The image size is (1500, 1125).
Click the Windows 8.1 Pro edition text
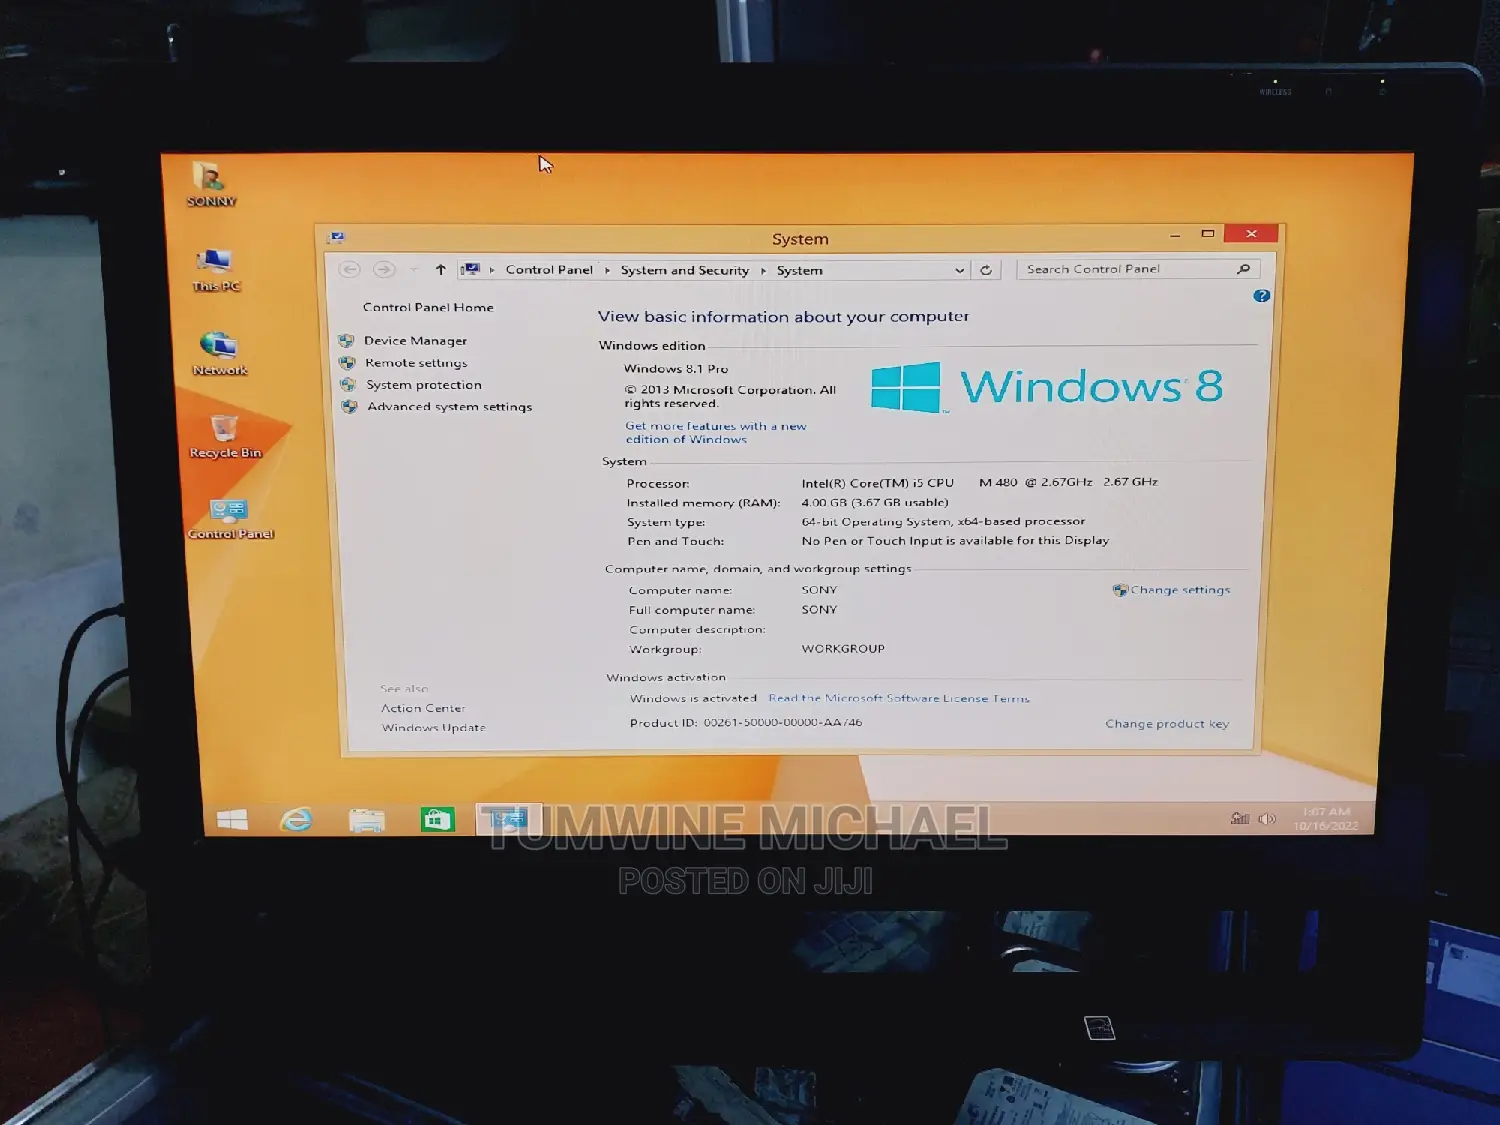[x=676, y=369]
